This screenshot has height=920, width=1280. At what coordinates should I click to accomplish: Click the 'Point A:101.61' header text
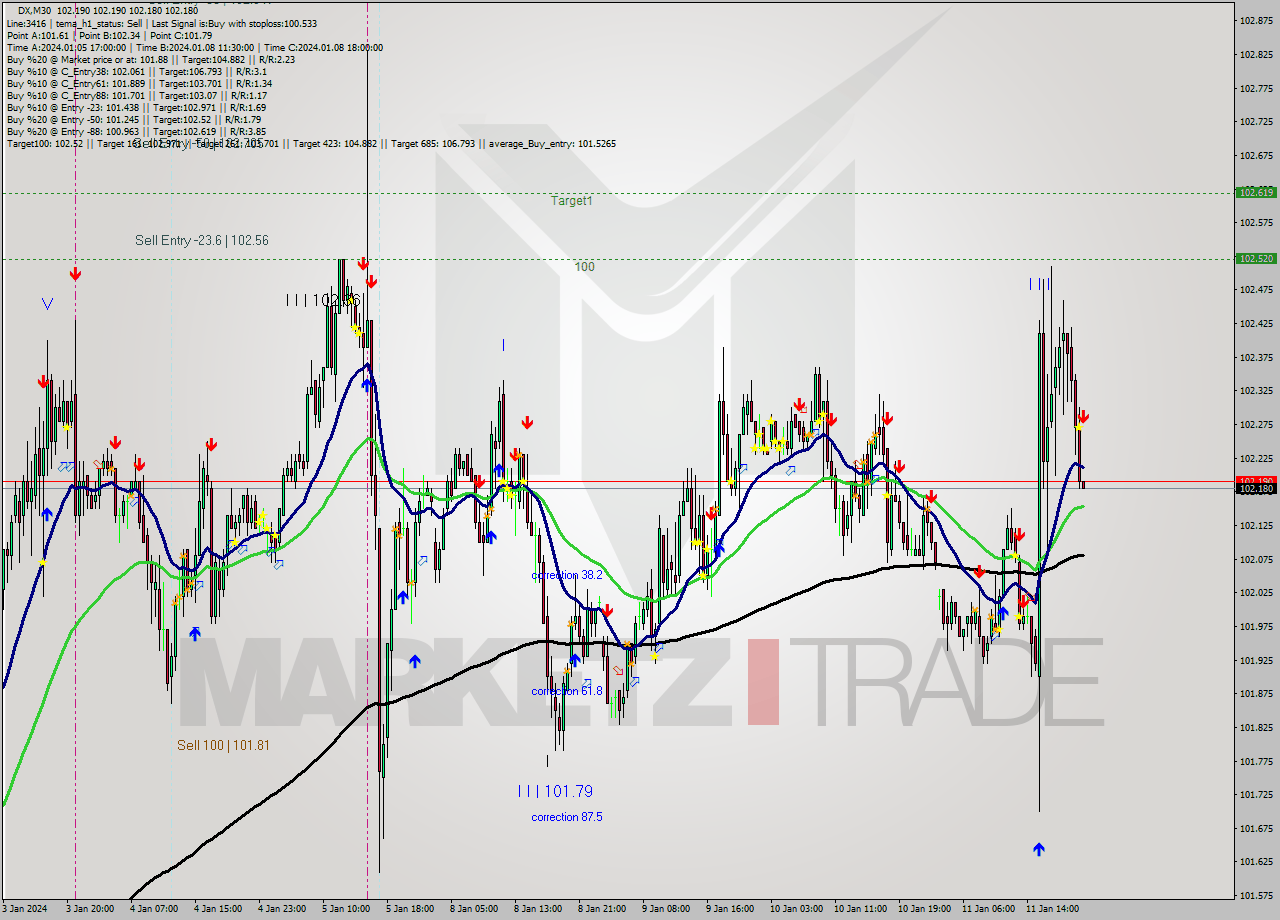(39, 35)
